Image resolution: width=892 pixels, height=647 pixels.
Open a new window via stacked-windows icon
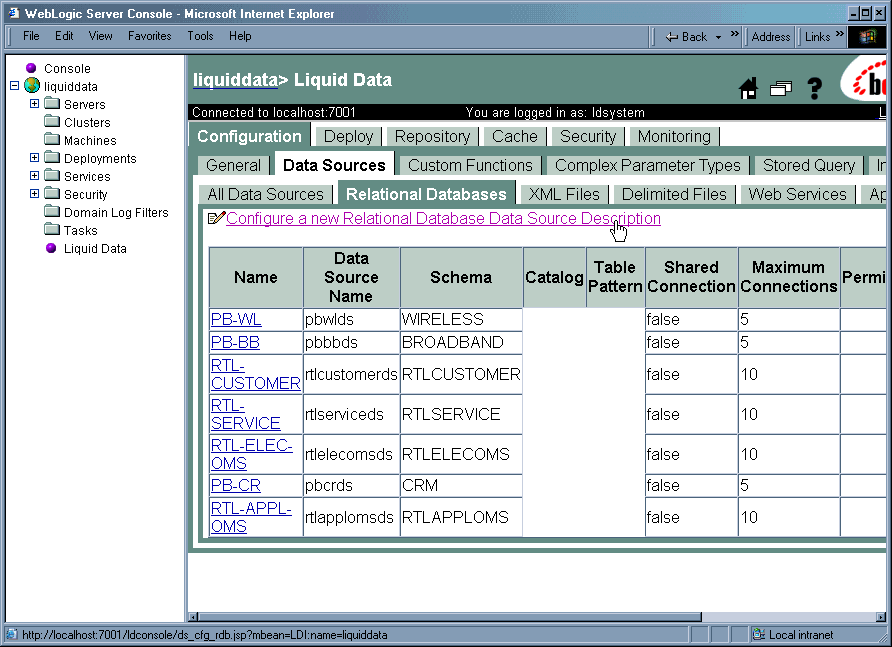point(781,89)
